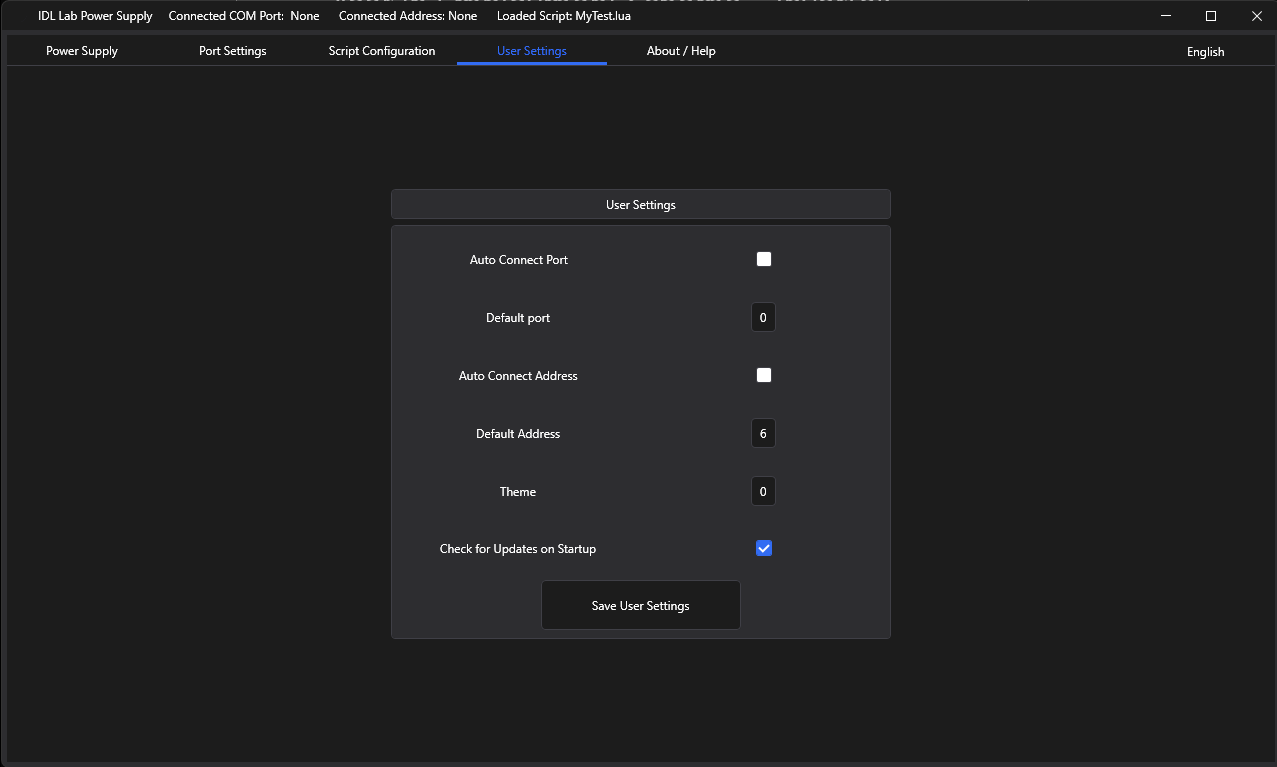Enable the Auto Connect Port checkbox
The width and height of the screenshot is (1277, 767).
(x=764, y=259)
